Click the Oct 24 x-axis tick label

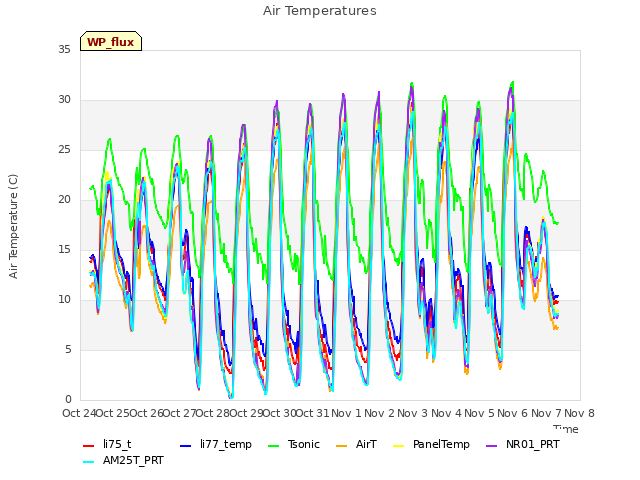pyautogui.click(x=80, y=413)
